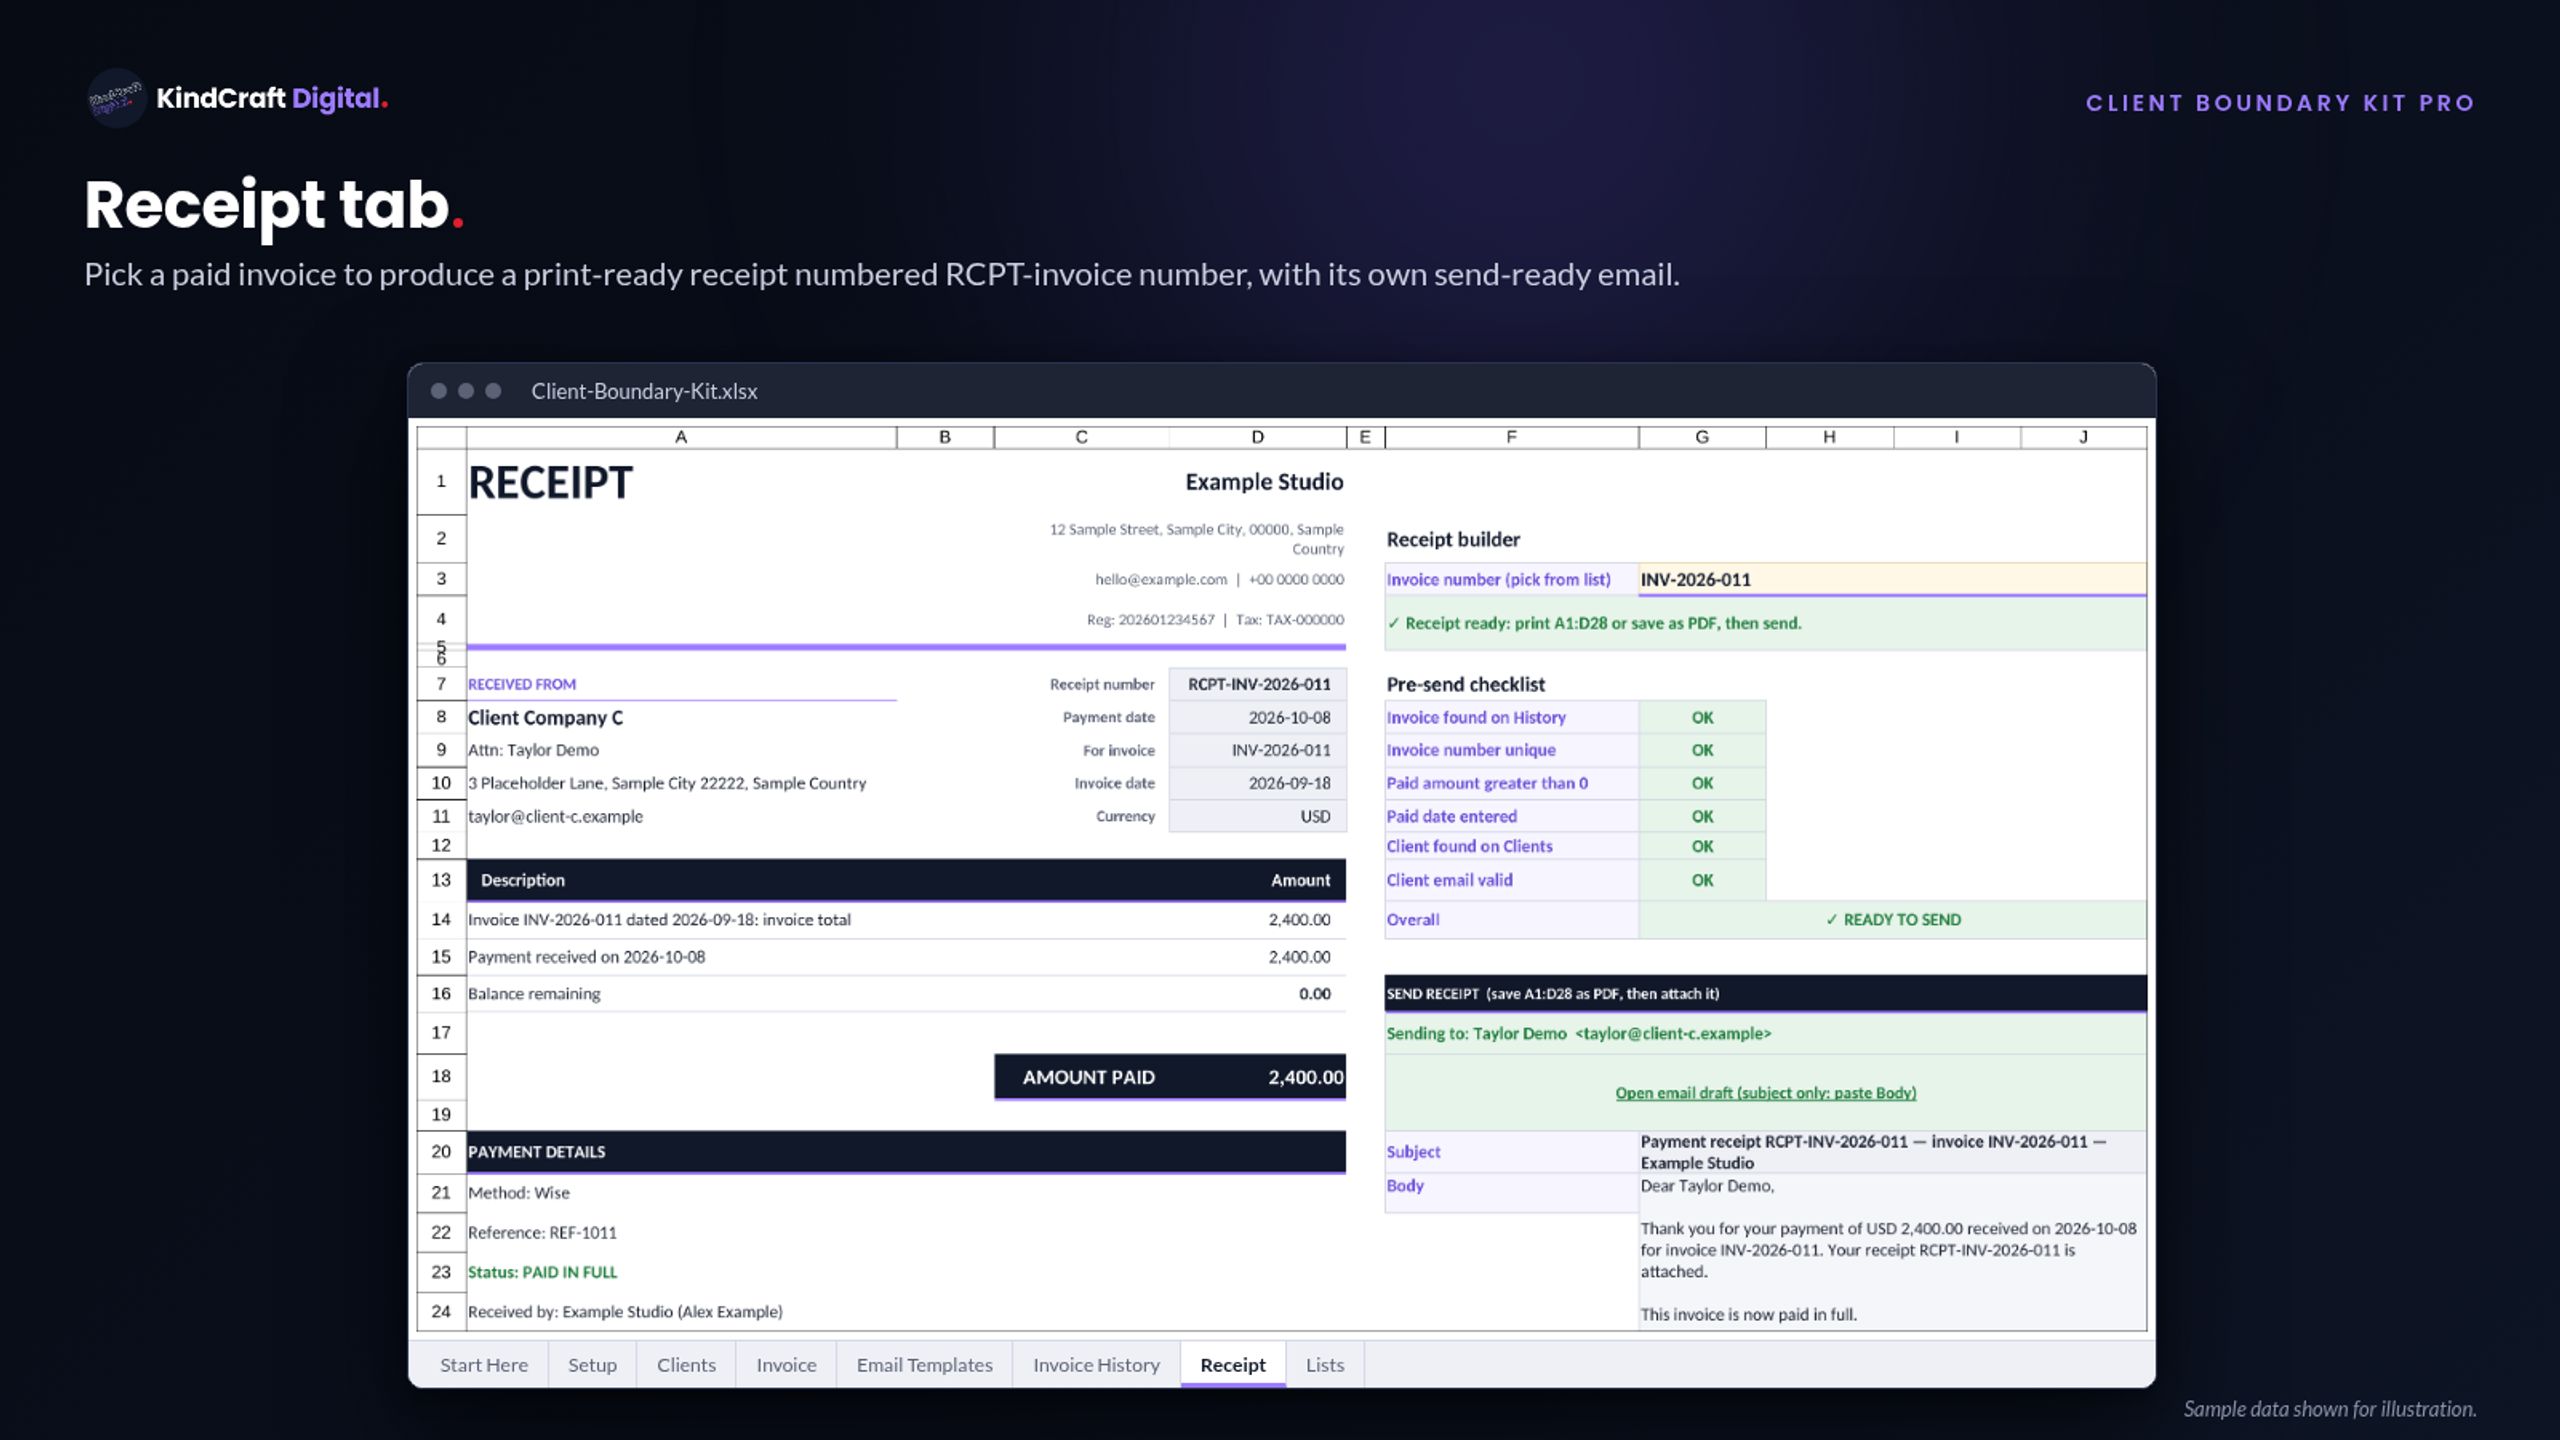Open the Start Here sheet tab
The image size is (2560, 1440).
pos(483,1365)
